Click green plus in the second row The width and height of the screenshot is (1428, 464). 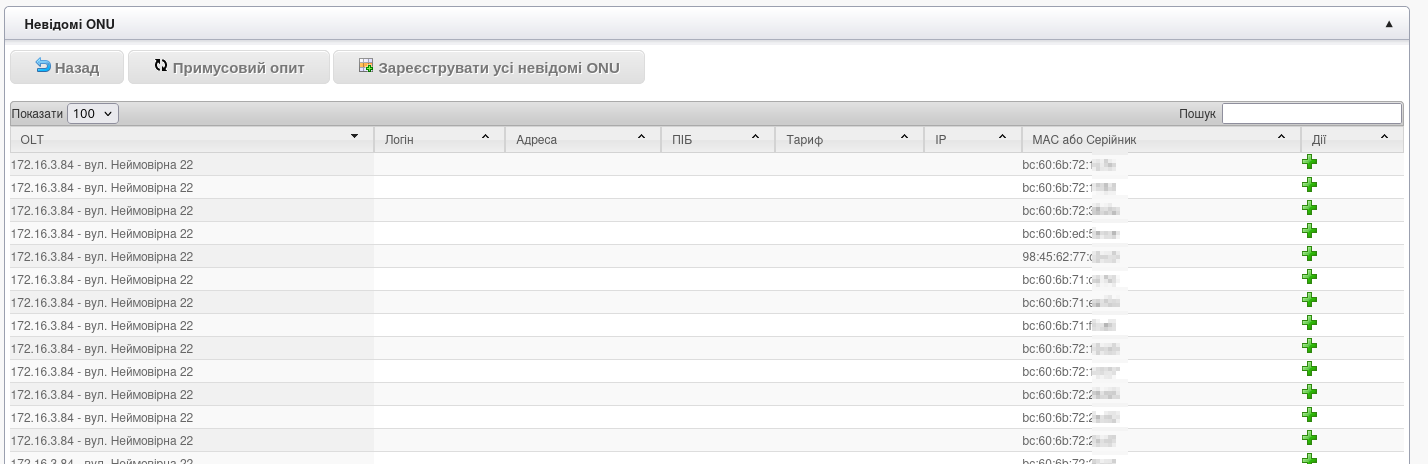(1309, 185)
